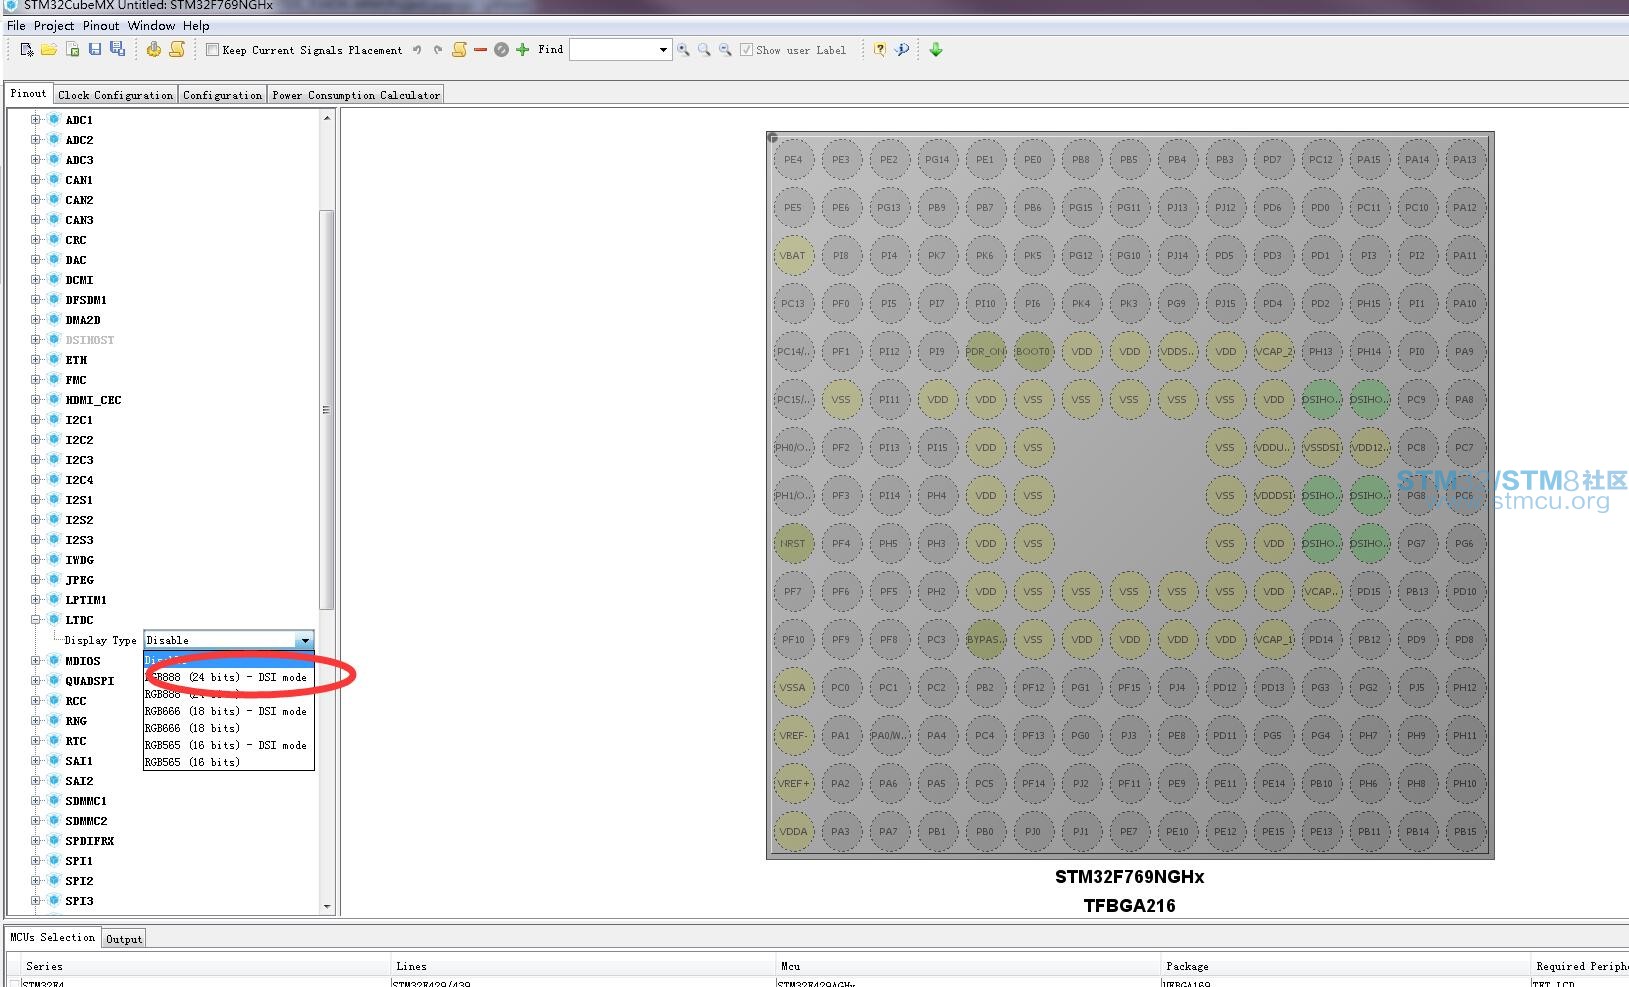The height and width of the screenshot is (987, 1629).
Task: Click the LTDC peripheral icon
Action: coord(54,619)
